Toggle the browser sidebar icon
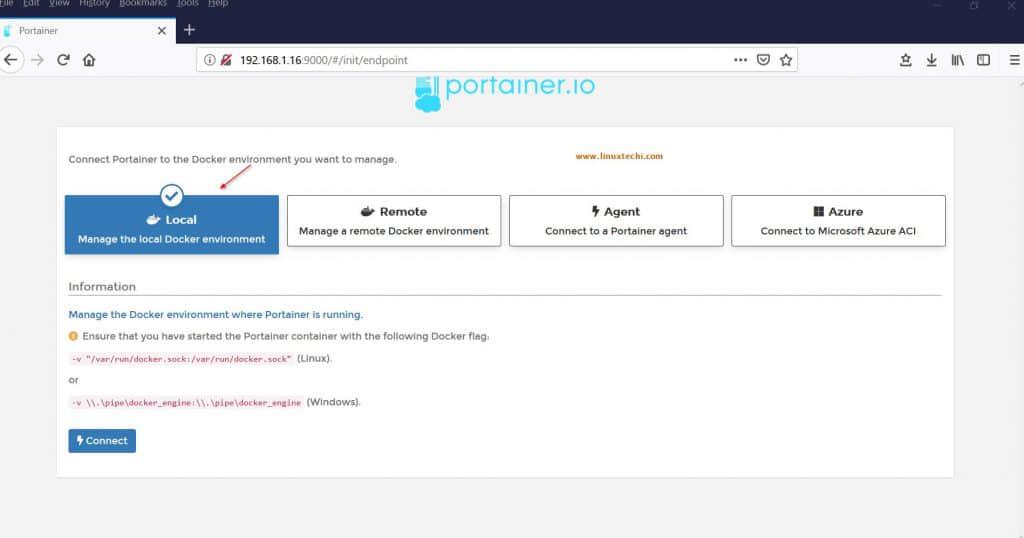1024x538 pixels. pos(983,60)
